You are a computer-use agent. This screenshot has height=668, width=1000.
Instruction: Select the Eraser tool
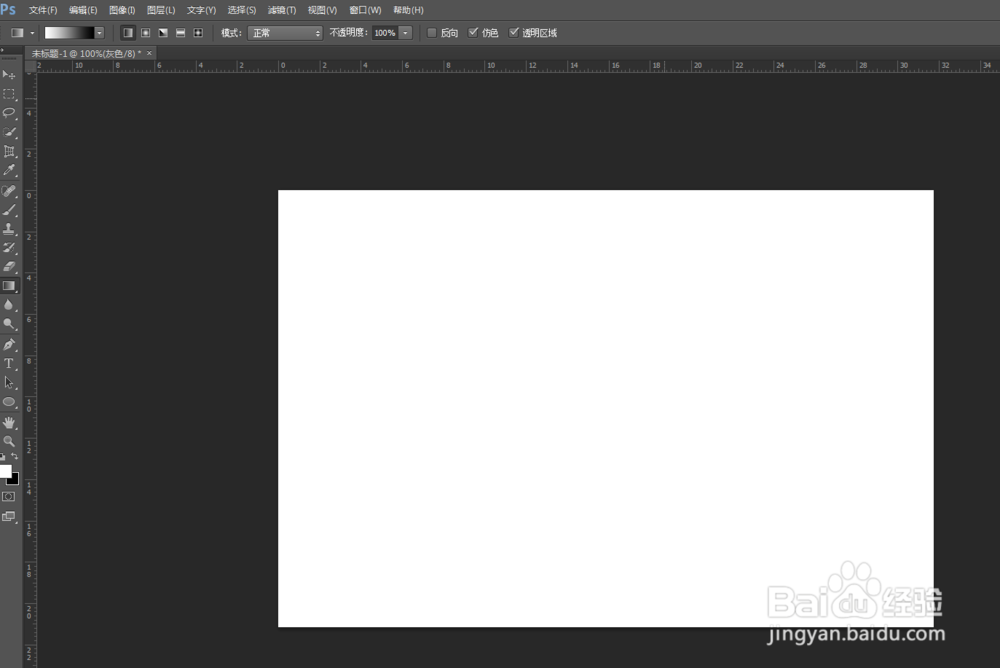pos(9,267)
